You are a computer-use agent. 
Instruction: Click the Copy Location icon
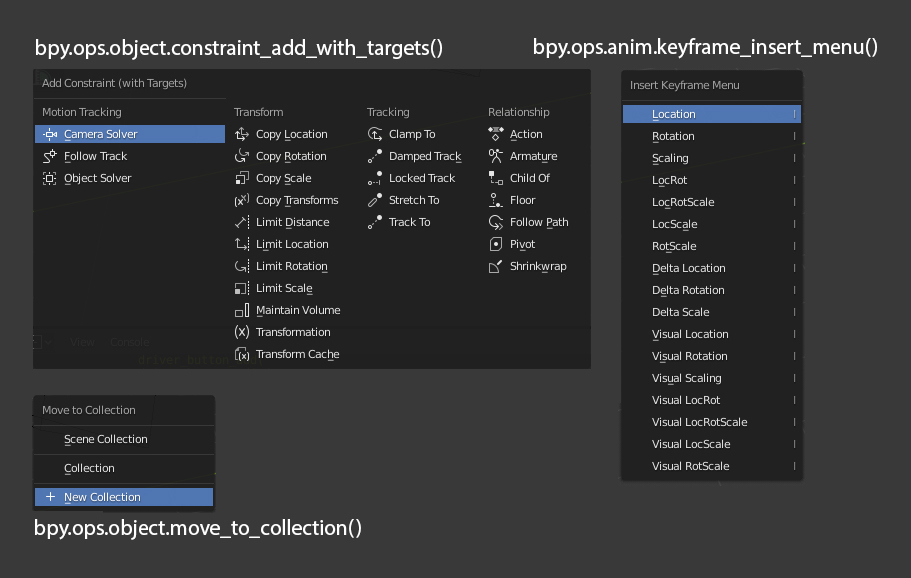pos(242,134)
